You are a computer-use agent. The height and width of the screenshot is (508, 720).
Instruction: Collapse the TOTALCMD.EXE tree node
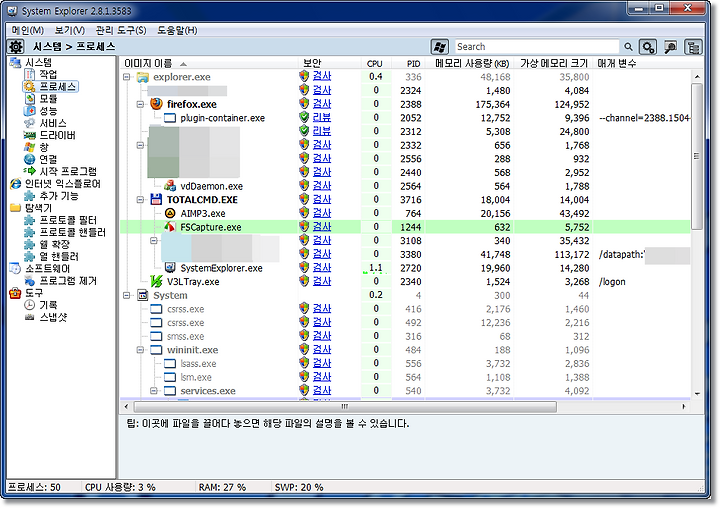pyautogui.click(x=141, y=200)
